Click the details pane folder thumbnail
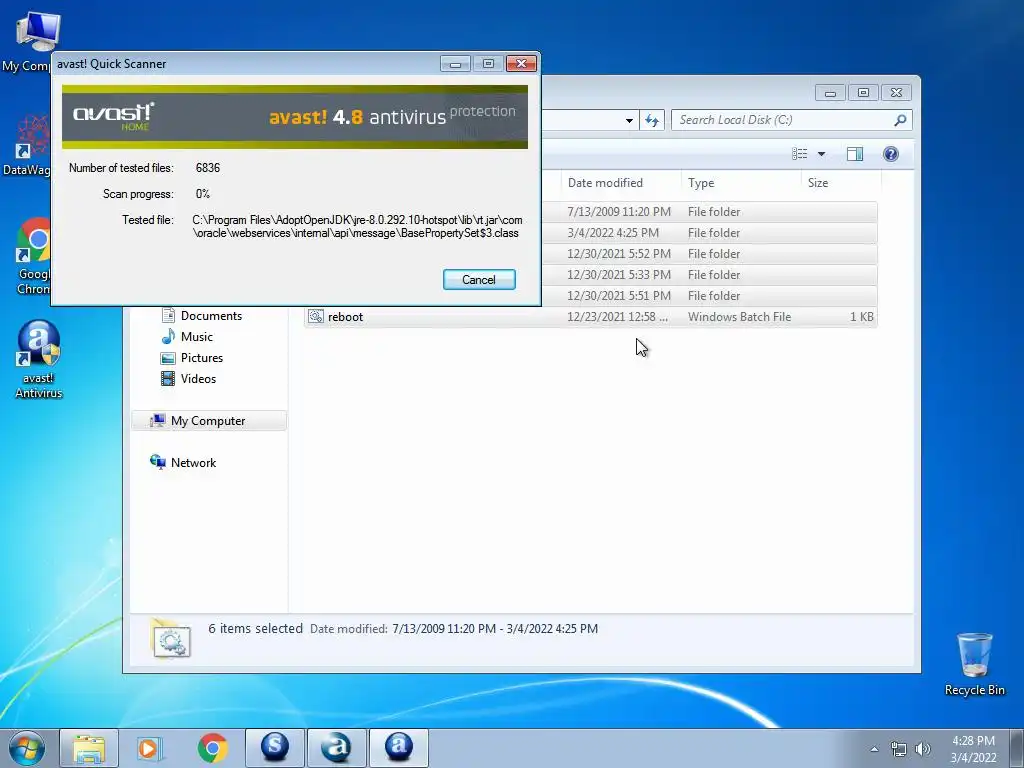 click(170, 637)
